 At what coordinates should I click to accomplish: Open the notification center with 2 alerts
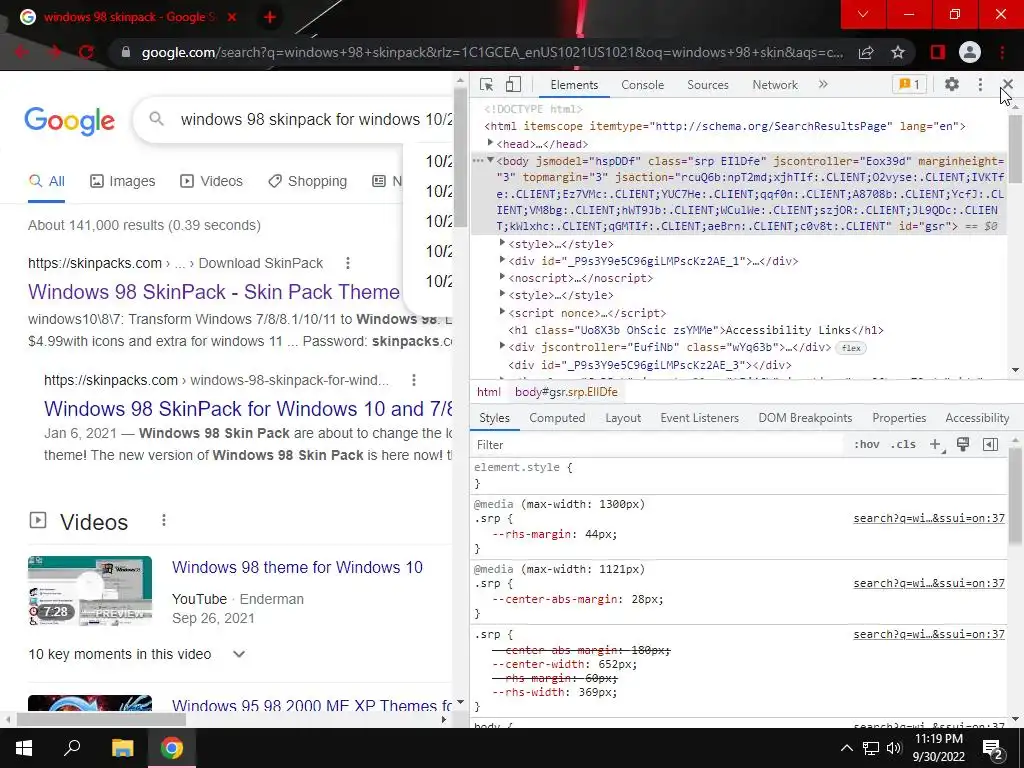[x=993, y=749]
